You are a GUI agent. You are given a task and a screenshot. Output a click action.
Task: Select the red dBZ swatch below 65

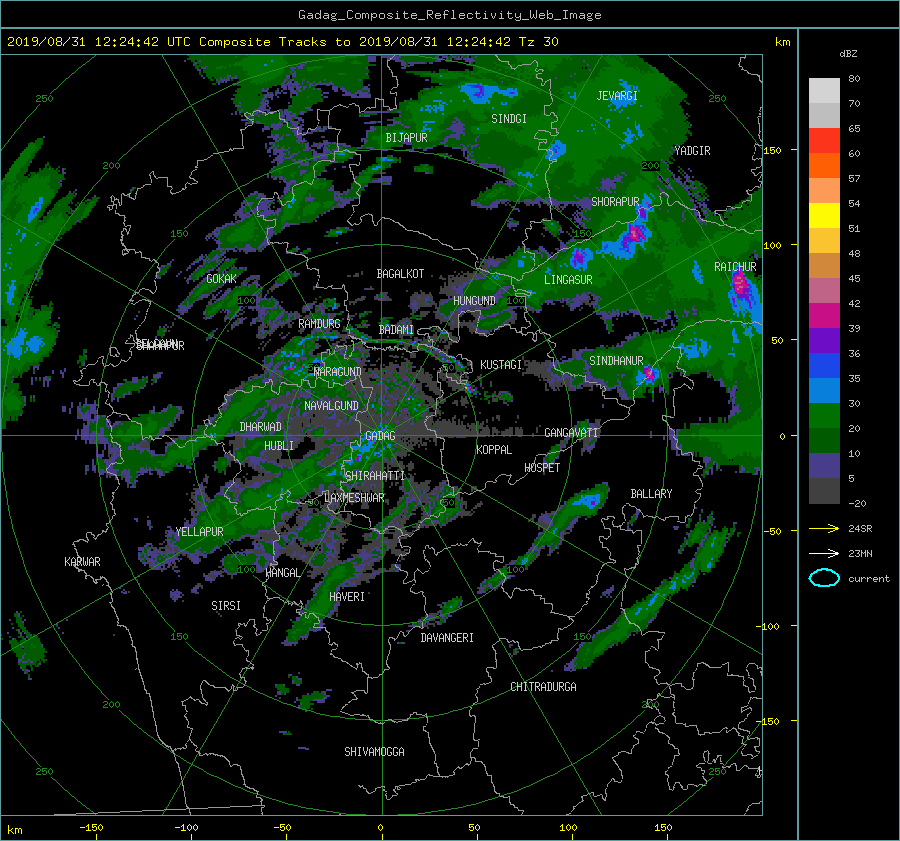[824, 140]
